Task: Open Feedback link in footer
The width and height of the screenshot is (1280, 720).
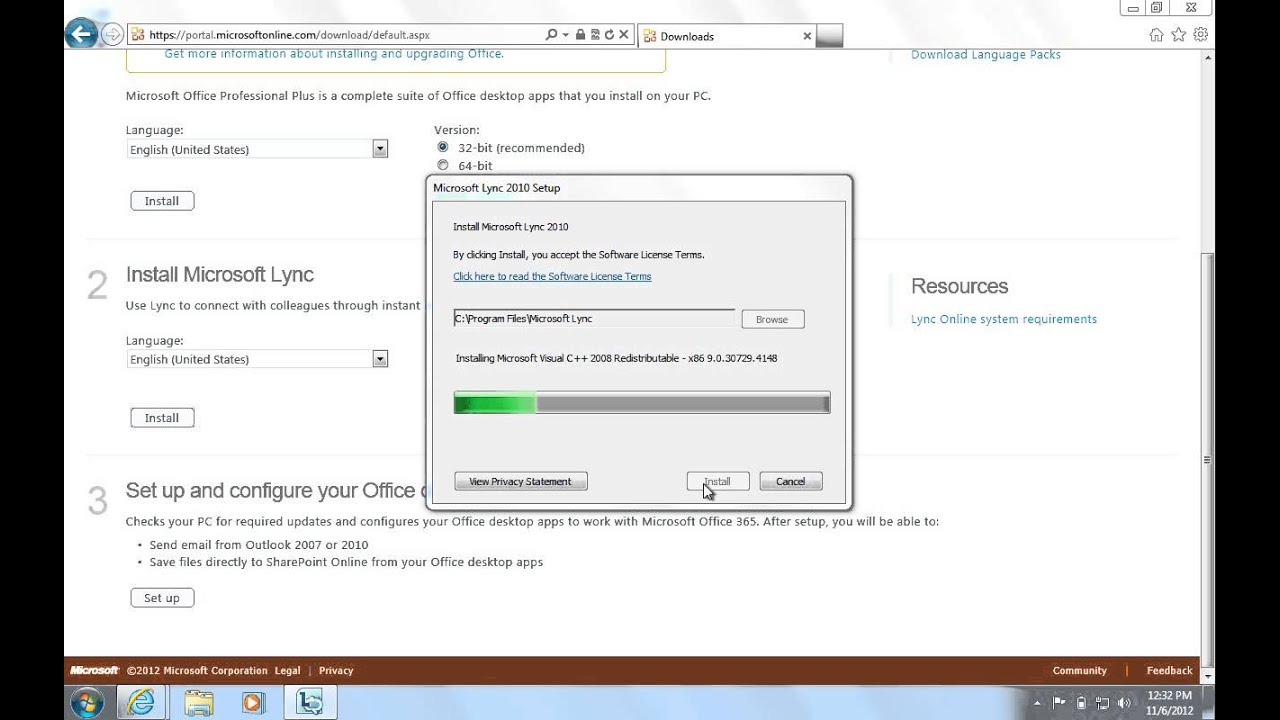Action: [1170, 670]
